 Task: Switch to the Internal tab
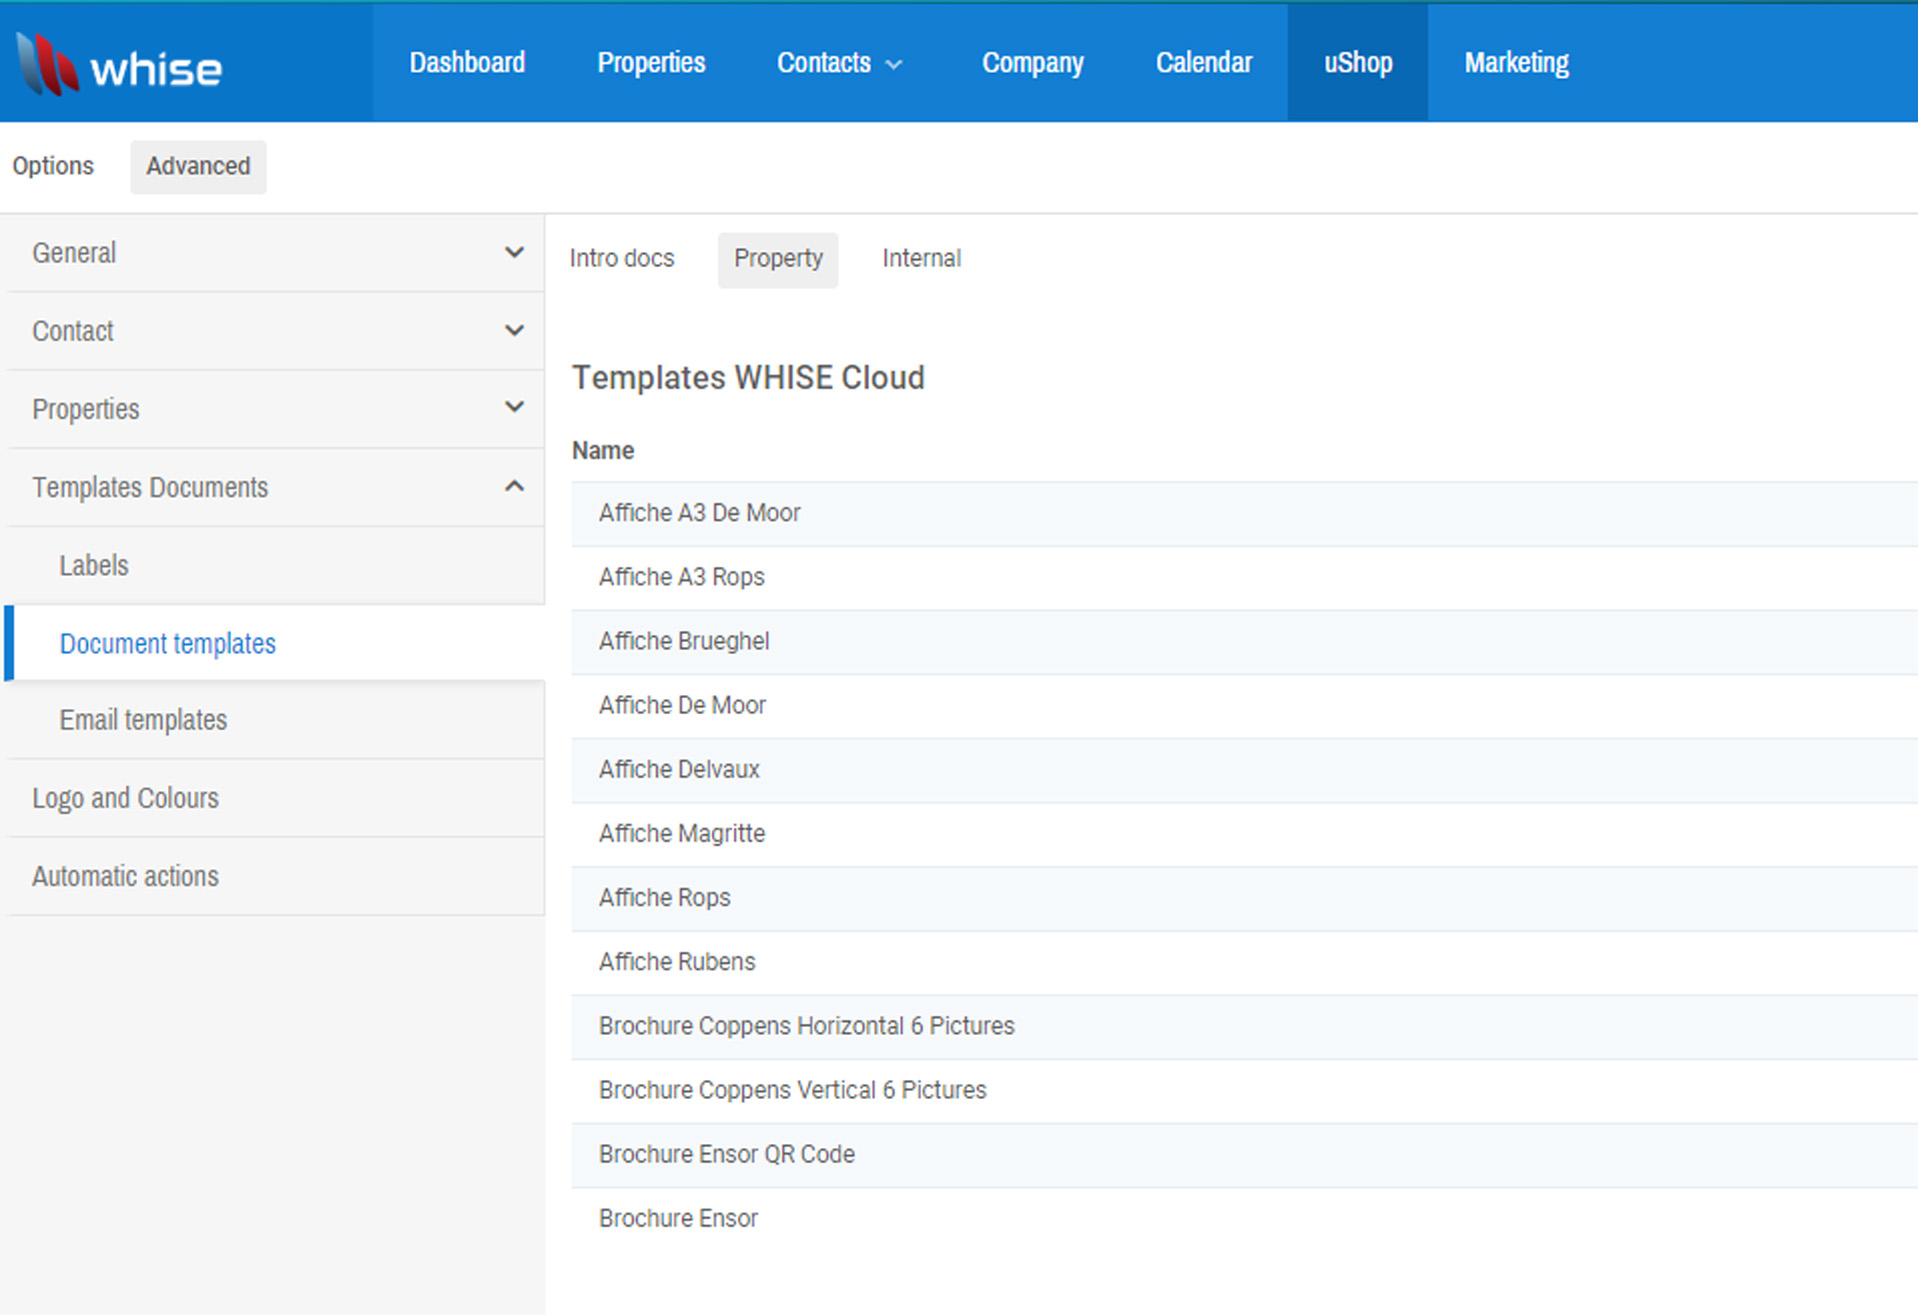click(921, 259)
